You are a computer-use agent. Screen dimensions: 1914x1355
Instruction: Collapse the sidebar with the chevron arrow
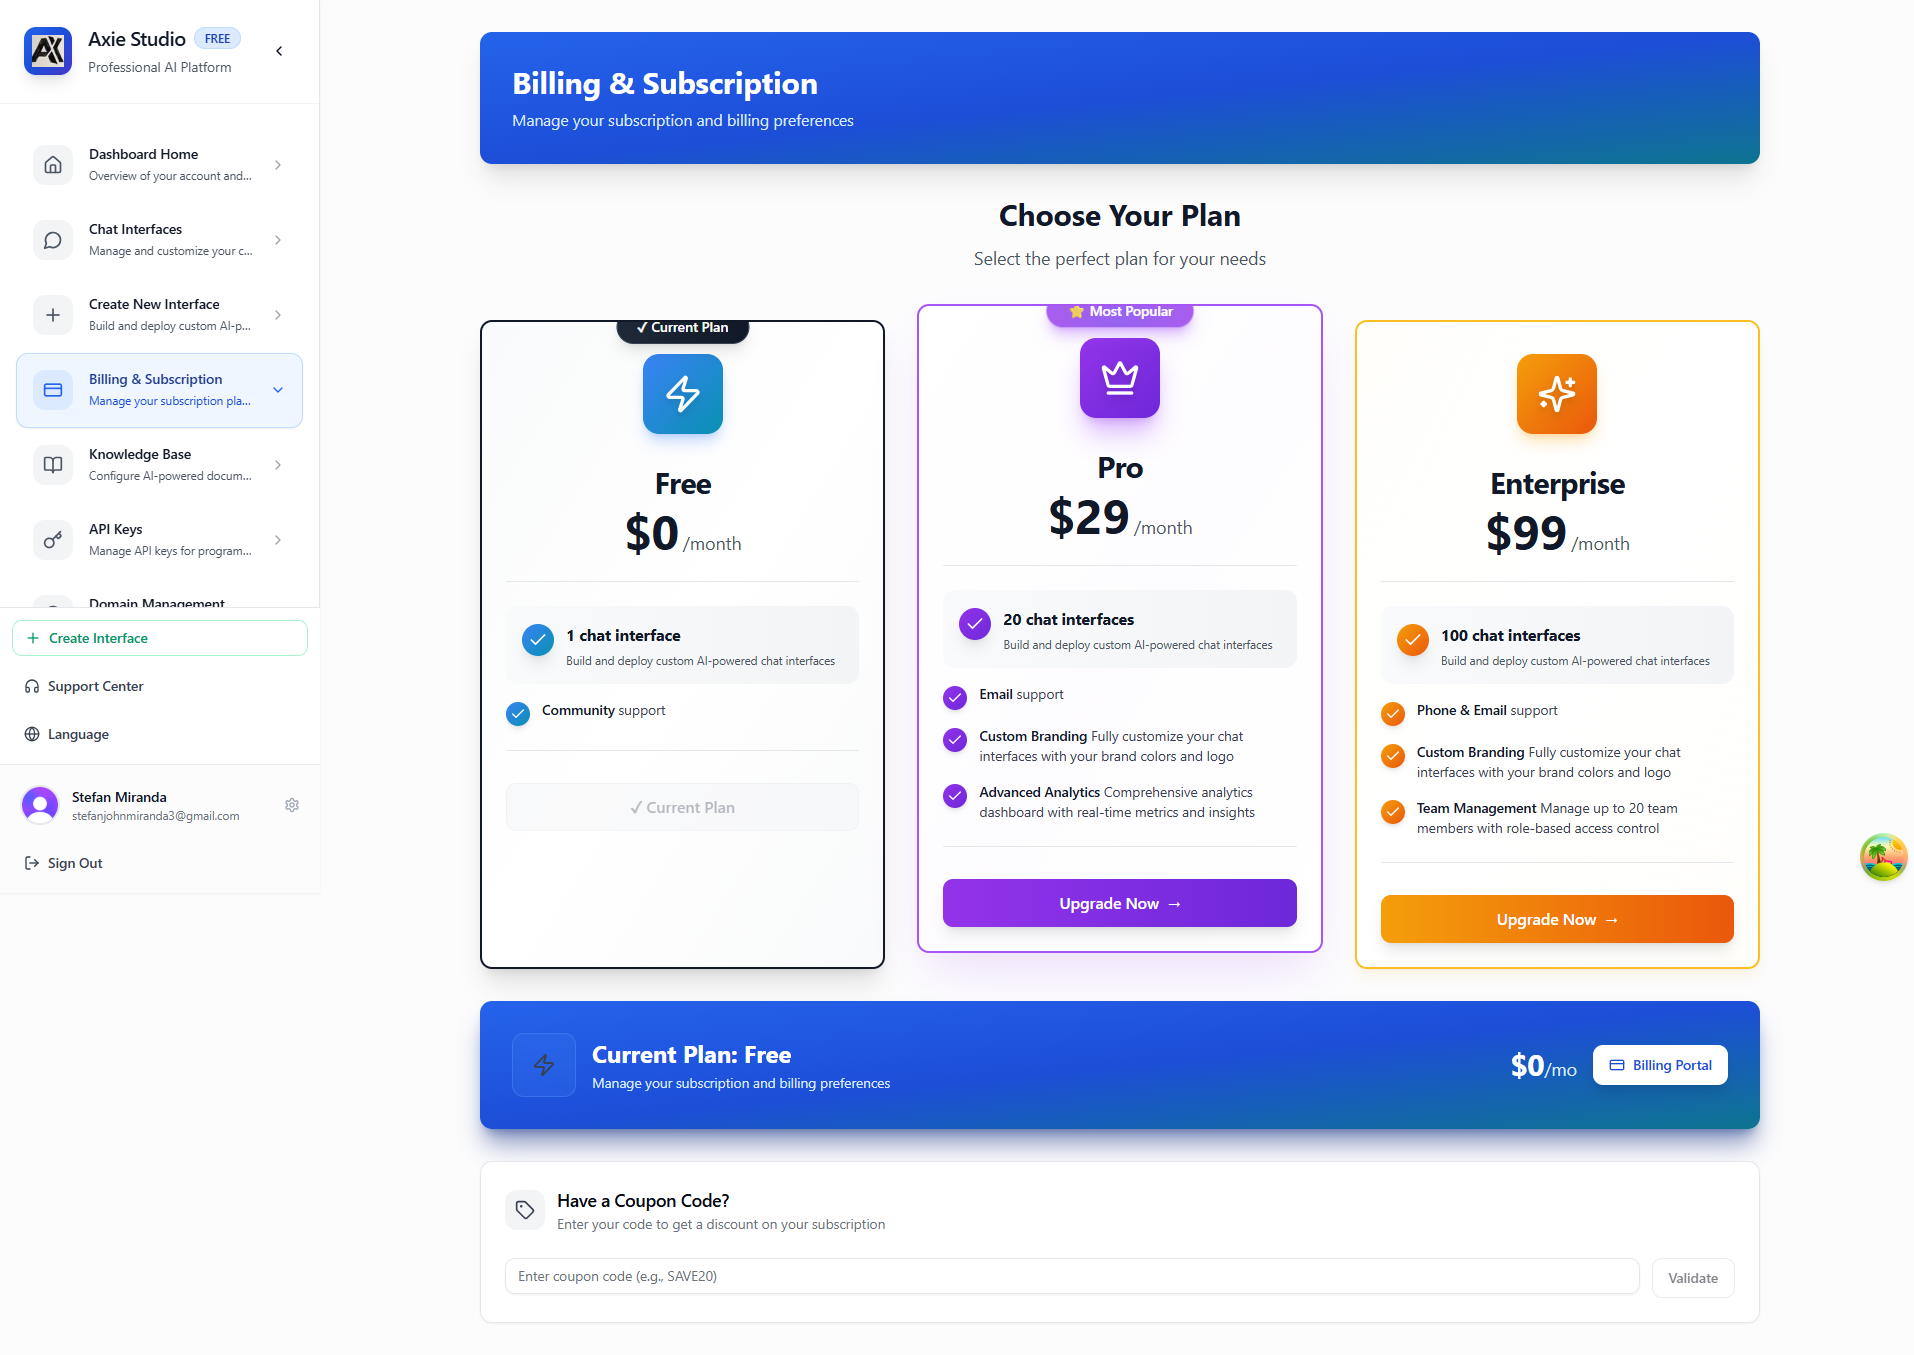click(278, 51)
